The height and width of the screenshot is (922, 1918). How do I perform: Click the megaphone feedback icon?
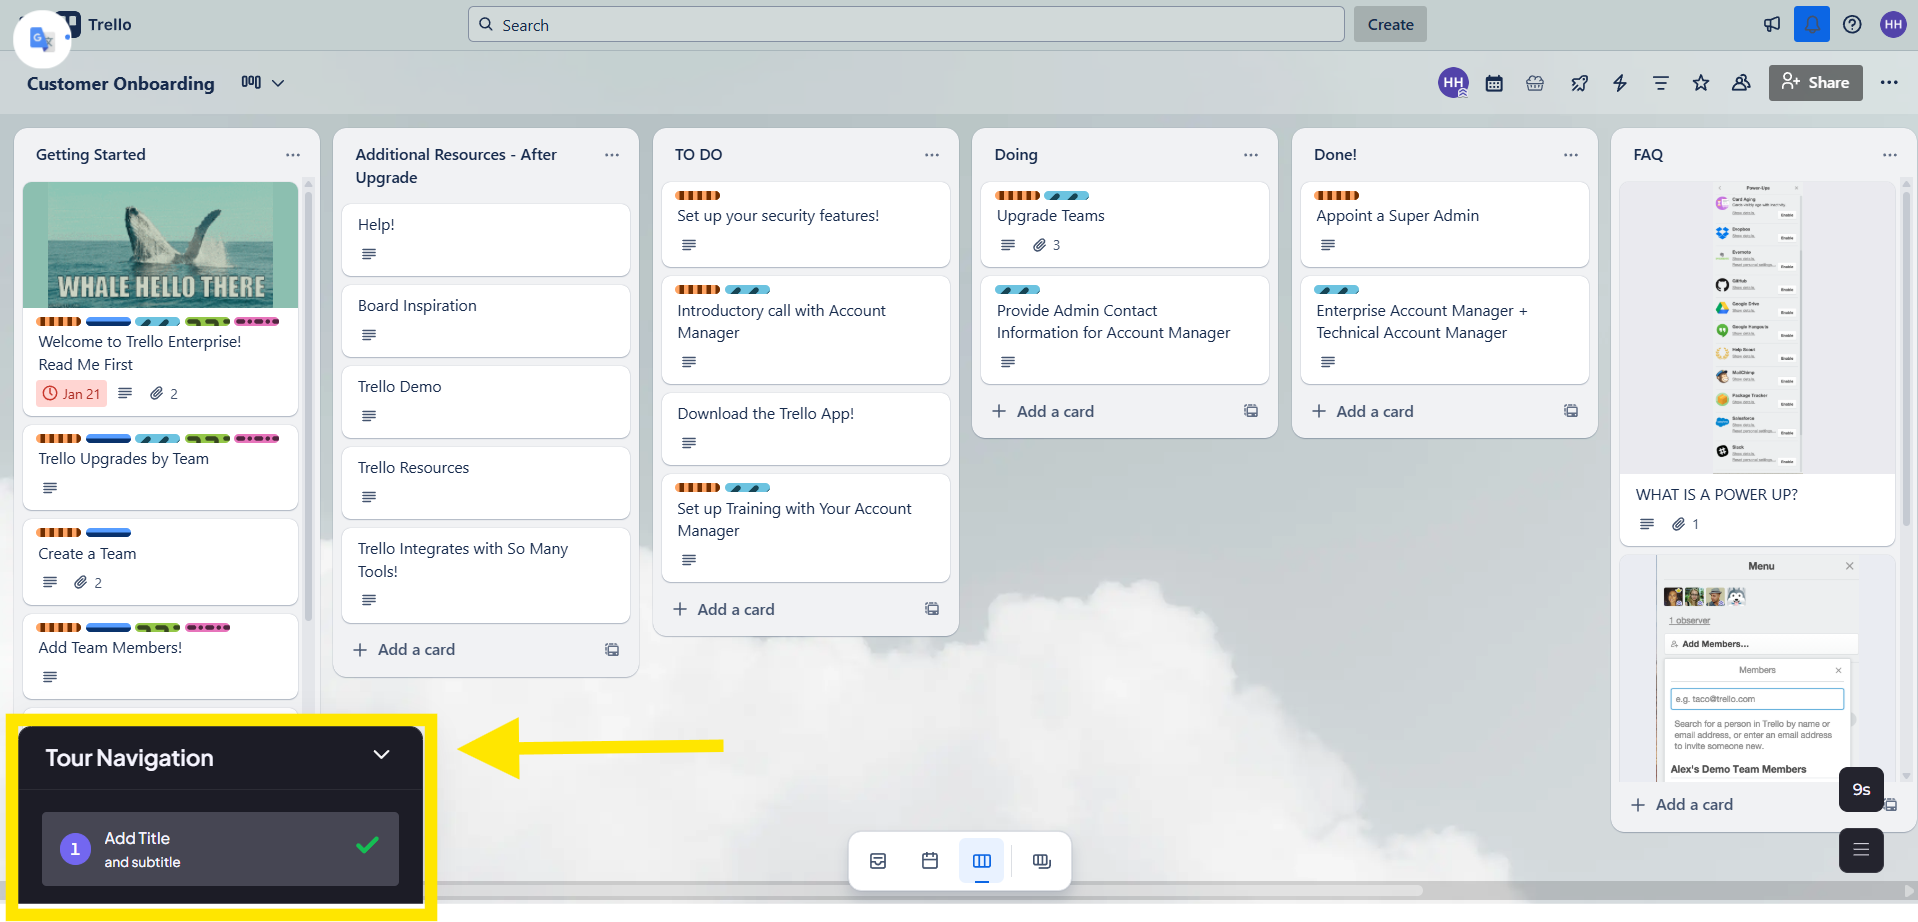pos(1771,24)
